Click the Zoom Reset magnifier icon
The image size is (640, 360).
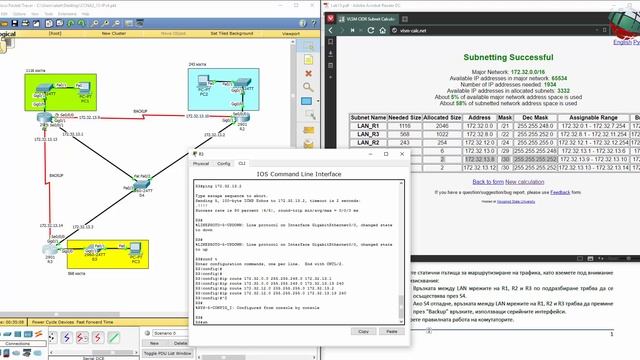105,23
